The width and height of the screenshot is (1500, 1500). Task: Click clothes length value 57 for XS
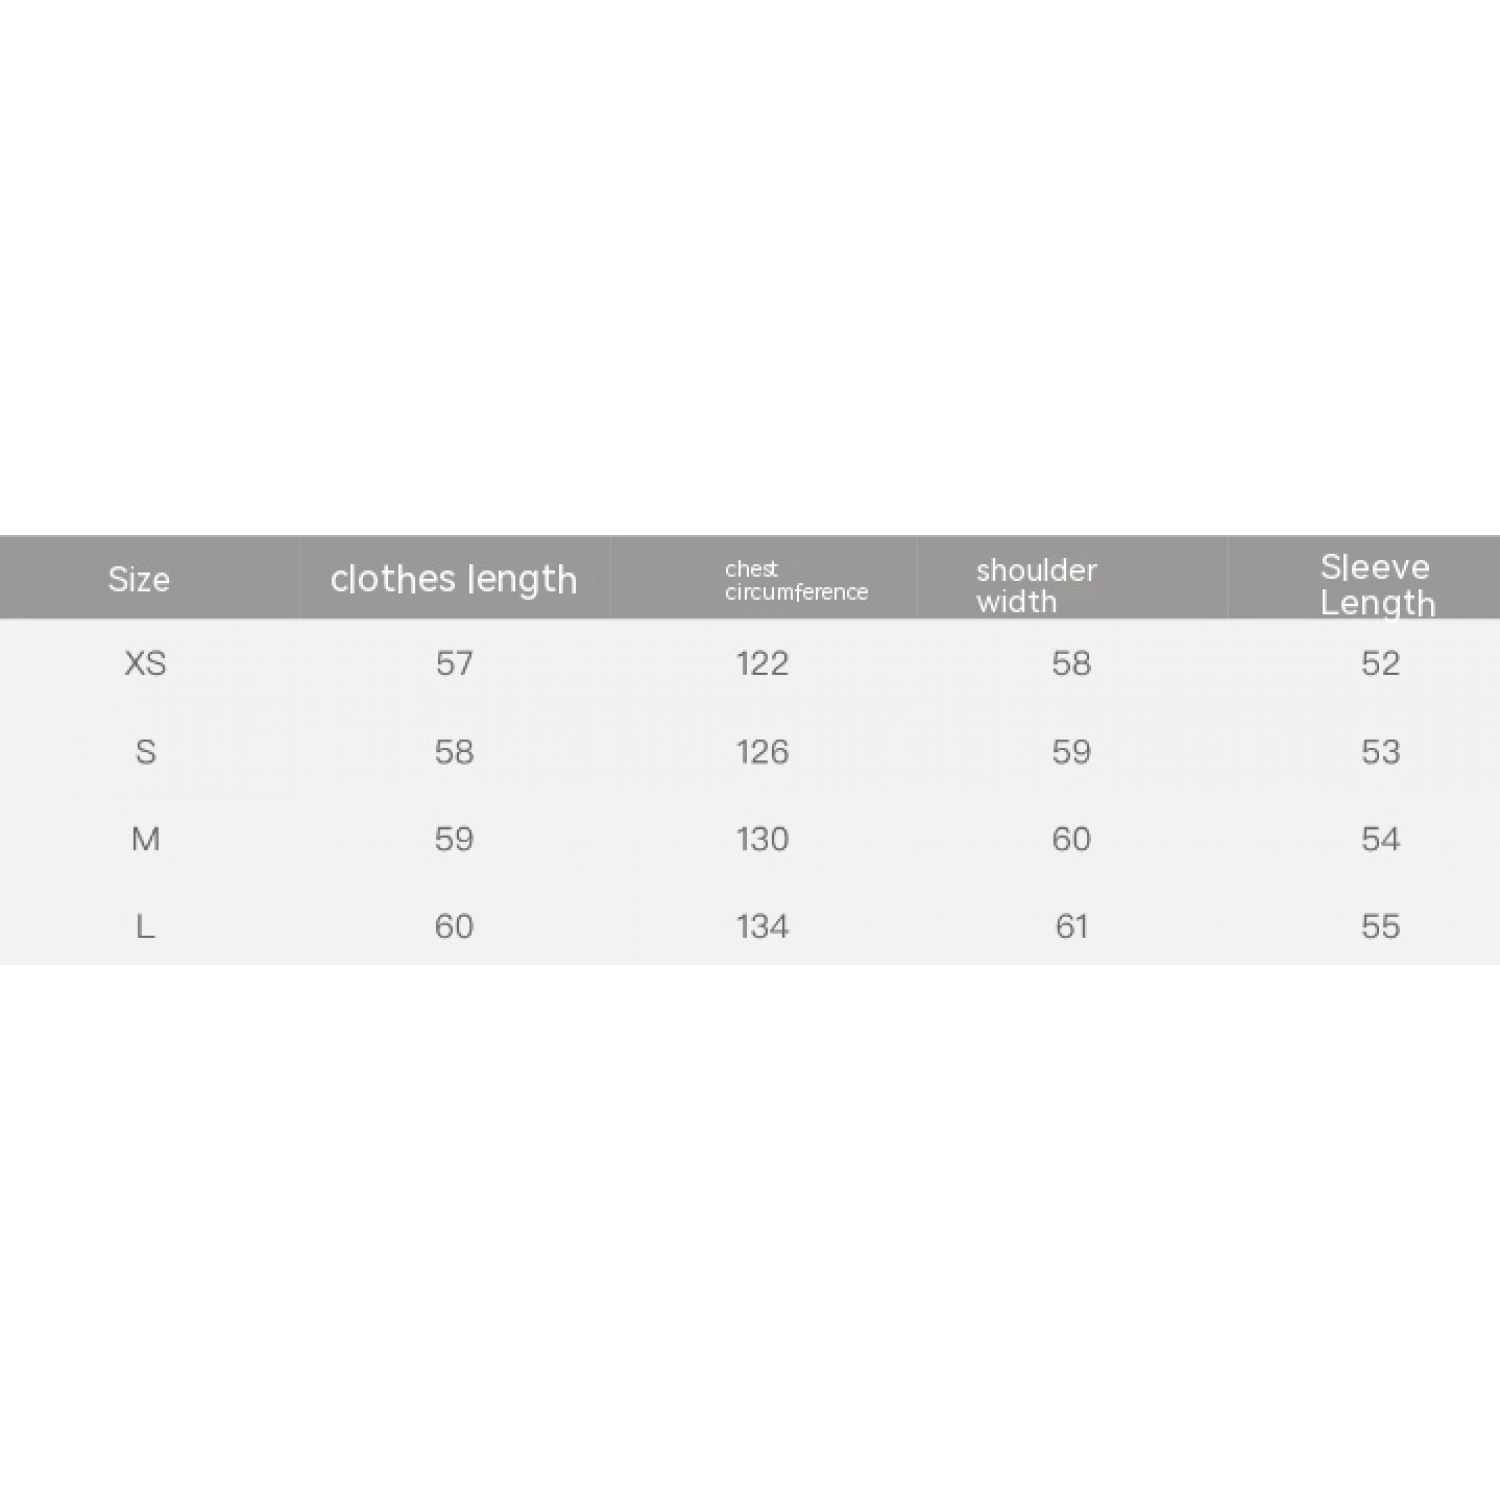click(x=454, y=663)
